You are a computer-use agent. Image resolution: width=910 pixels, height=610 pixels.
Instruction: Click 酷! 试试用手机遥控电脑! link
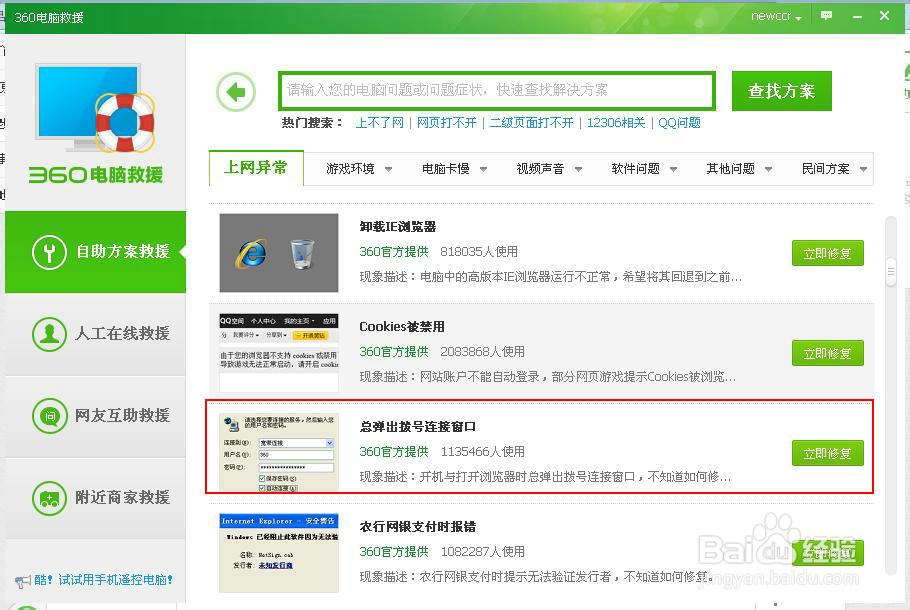tap(103, 580)
